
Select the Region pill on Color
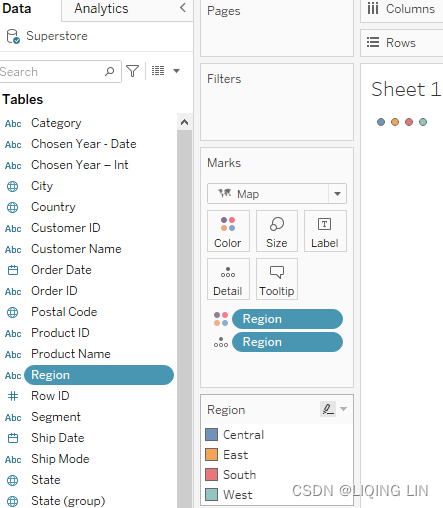click(287, 319)
